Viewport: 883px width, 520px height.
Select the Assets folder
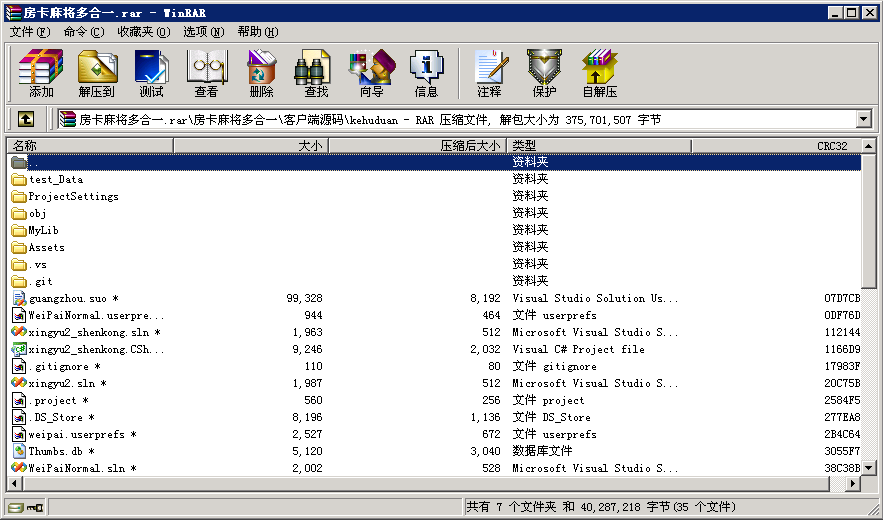click(x=46, y=247)
